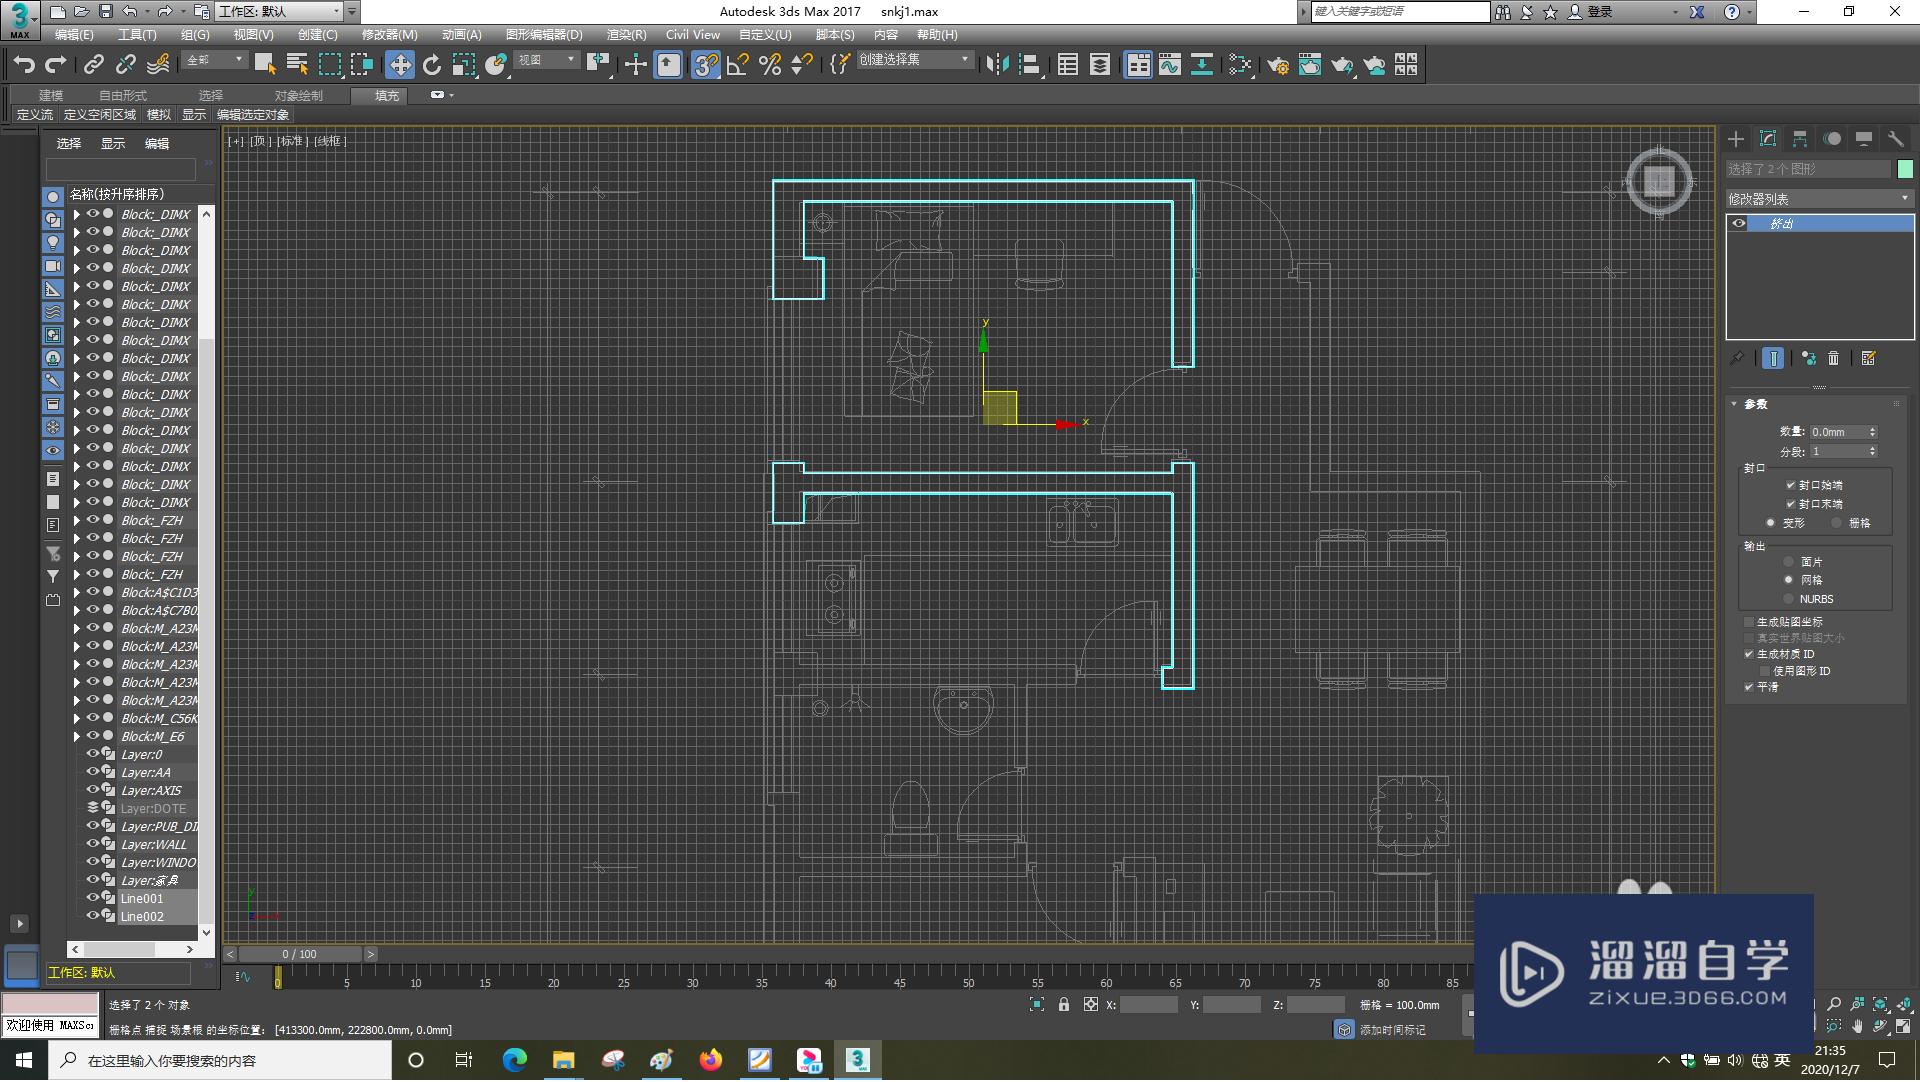This screenshot has width=1920, height=1082.
Task: Toggle Cap Start (封口始端) checkbox
Action: (x=1790, y=485)
